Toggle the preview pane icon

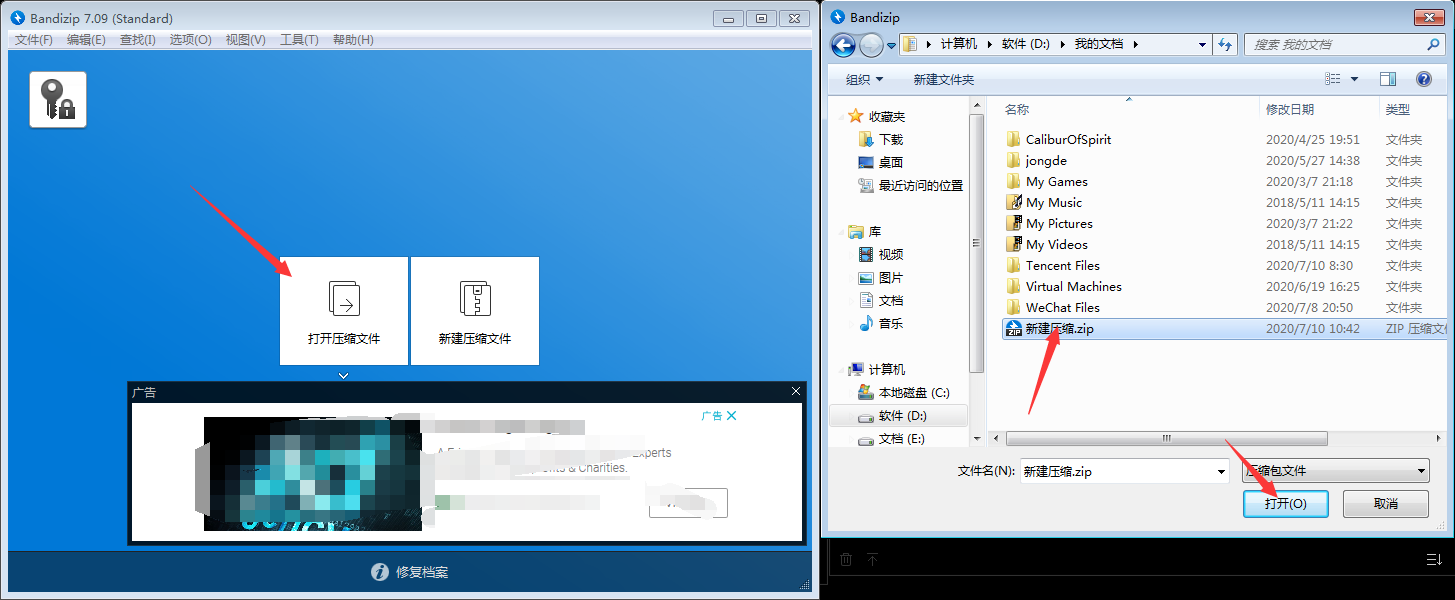1388,79
